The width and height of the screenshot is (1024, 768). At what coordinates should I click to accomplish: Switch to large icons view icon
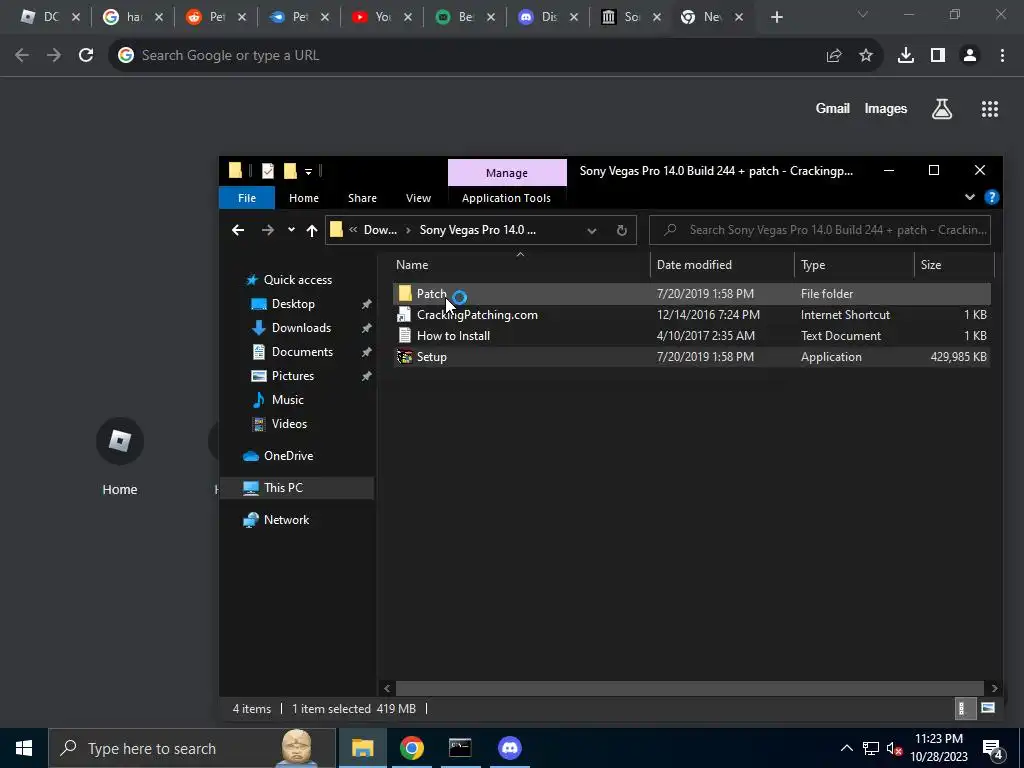coord(987,708)
